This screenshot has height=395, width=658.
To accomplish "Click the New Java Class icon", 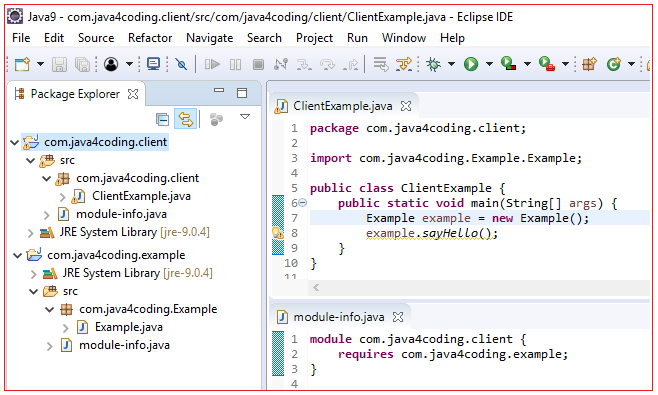I will tap(614, 64).
